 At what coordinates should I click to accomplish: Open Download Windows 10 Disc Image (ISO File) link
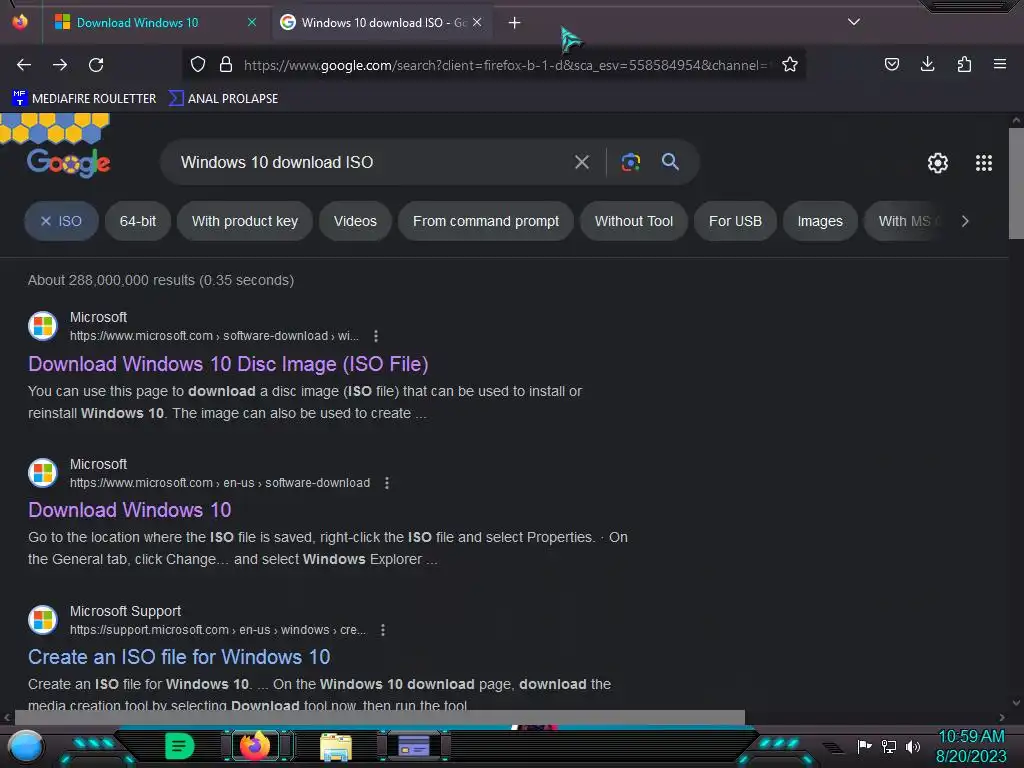(228, 364)
